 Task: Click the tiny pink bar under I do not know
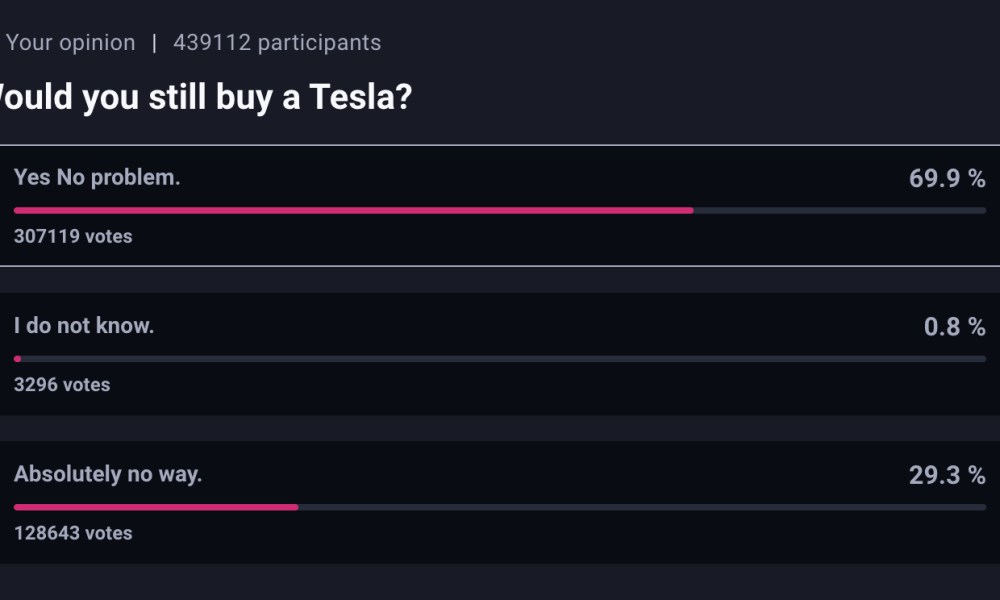click(17, 359)
